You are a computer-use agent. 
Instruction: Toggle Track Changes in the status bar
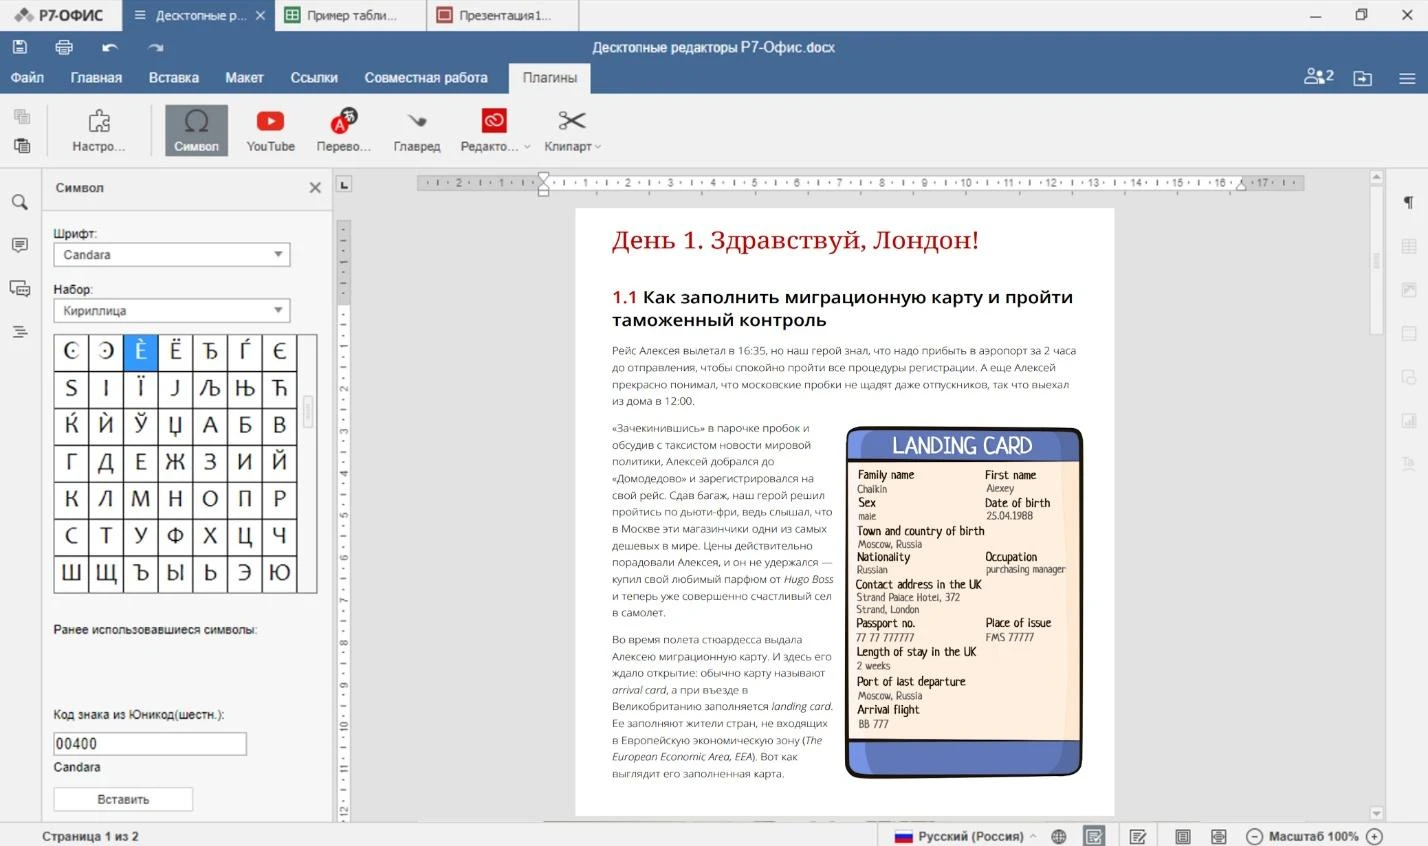tap(1138, 836)
